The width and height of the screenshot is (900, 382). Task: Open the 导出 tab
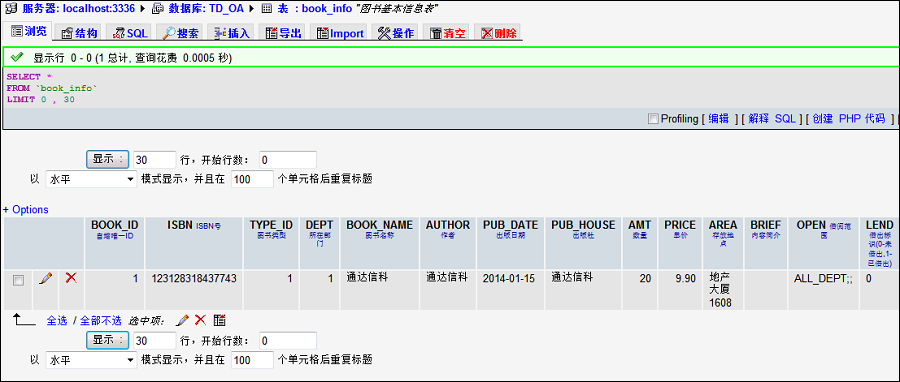click(282, 33)
